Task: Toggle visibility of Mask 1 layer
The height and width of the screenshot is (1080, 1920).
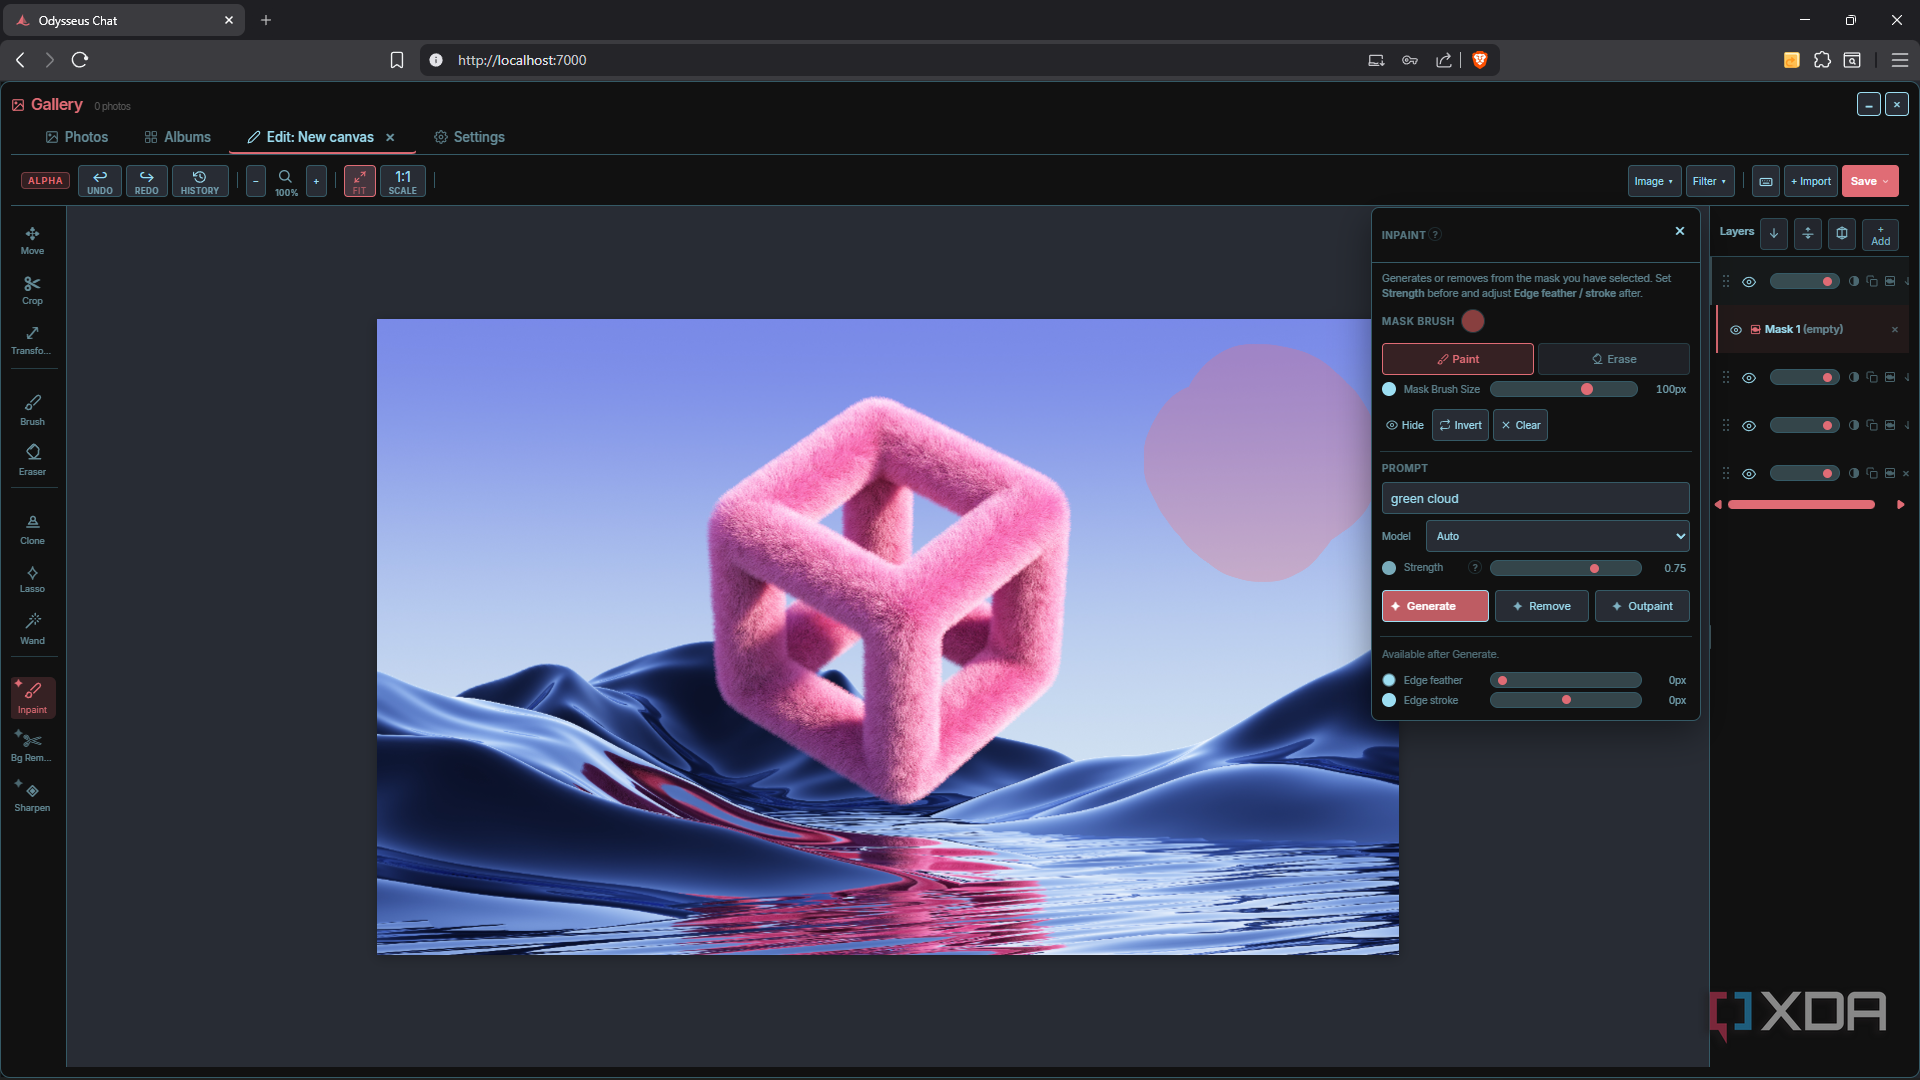Action: point(1736,330)
